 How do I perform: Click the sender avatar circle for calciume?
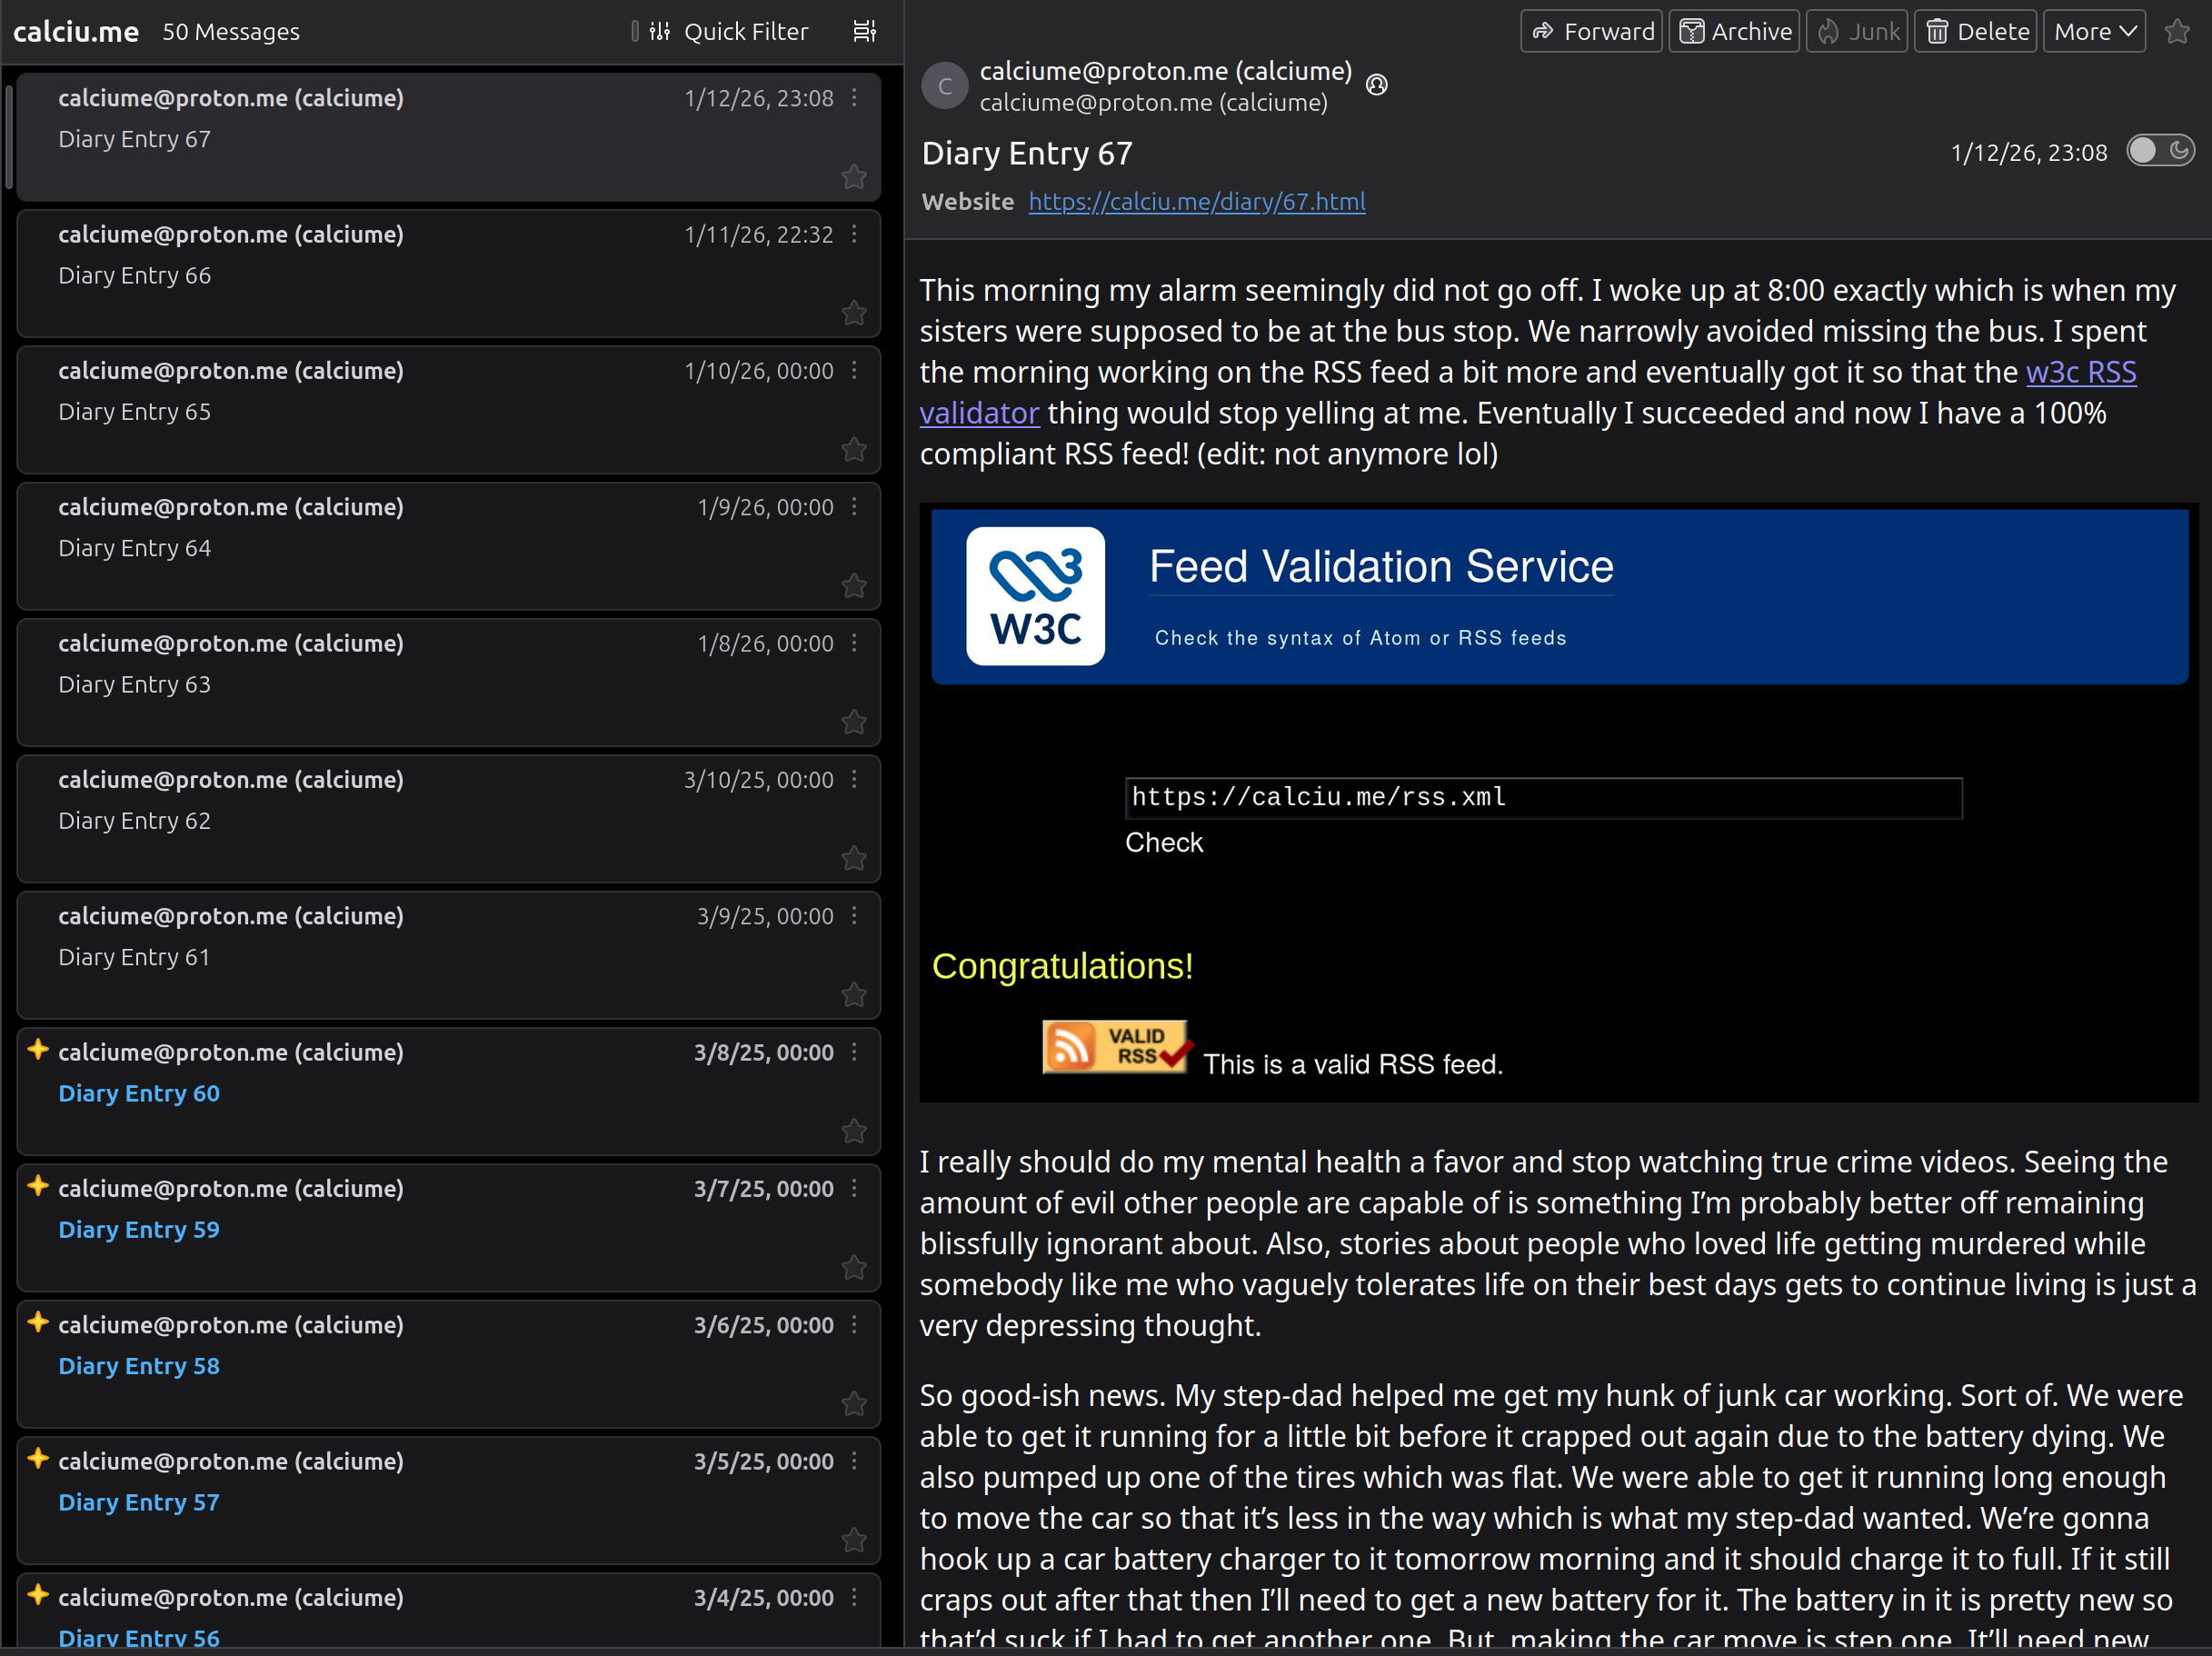click(x=944, y=85)
